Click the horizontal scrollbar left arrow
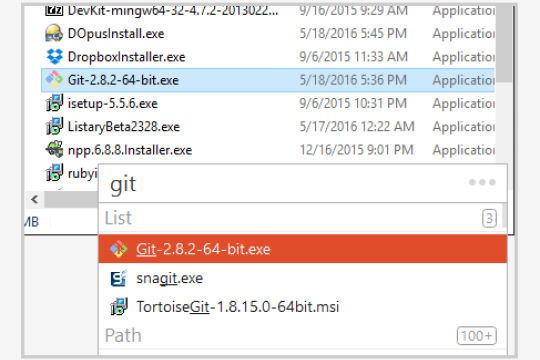The width and height of the screenshot is (540, 360). coord(34,199)
